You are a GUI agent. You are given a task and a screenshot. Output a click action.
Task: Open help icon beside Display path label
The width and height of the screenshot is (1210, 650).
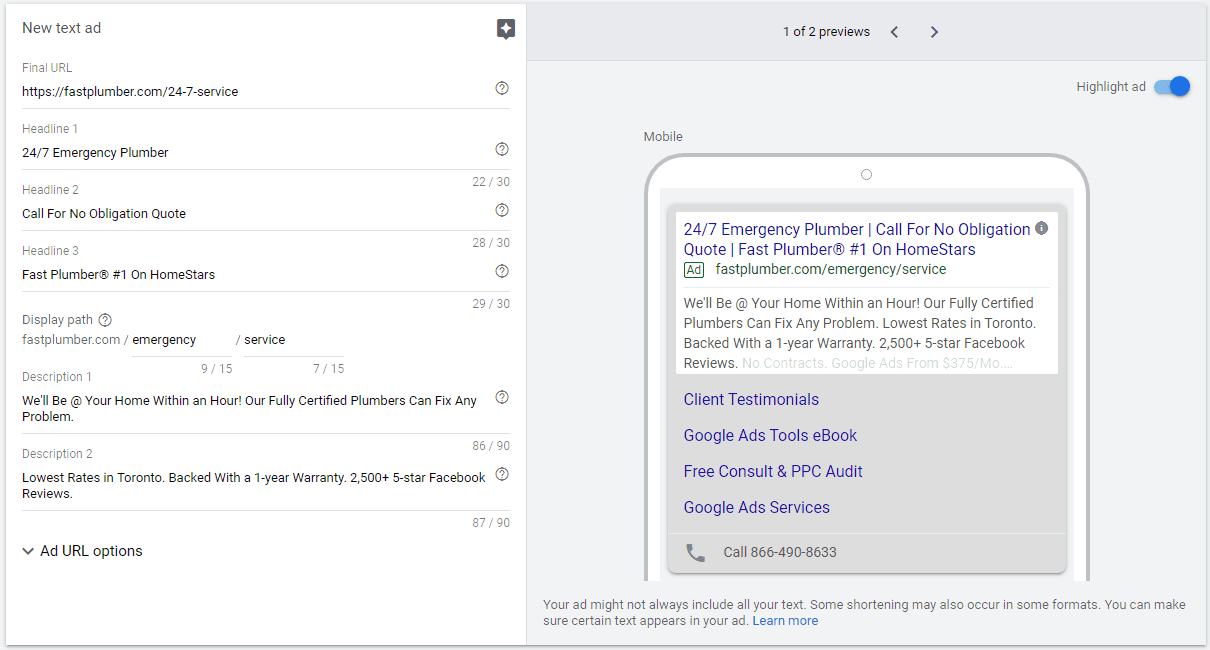pos(105,320)
